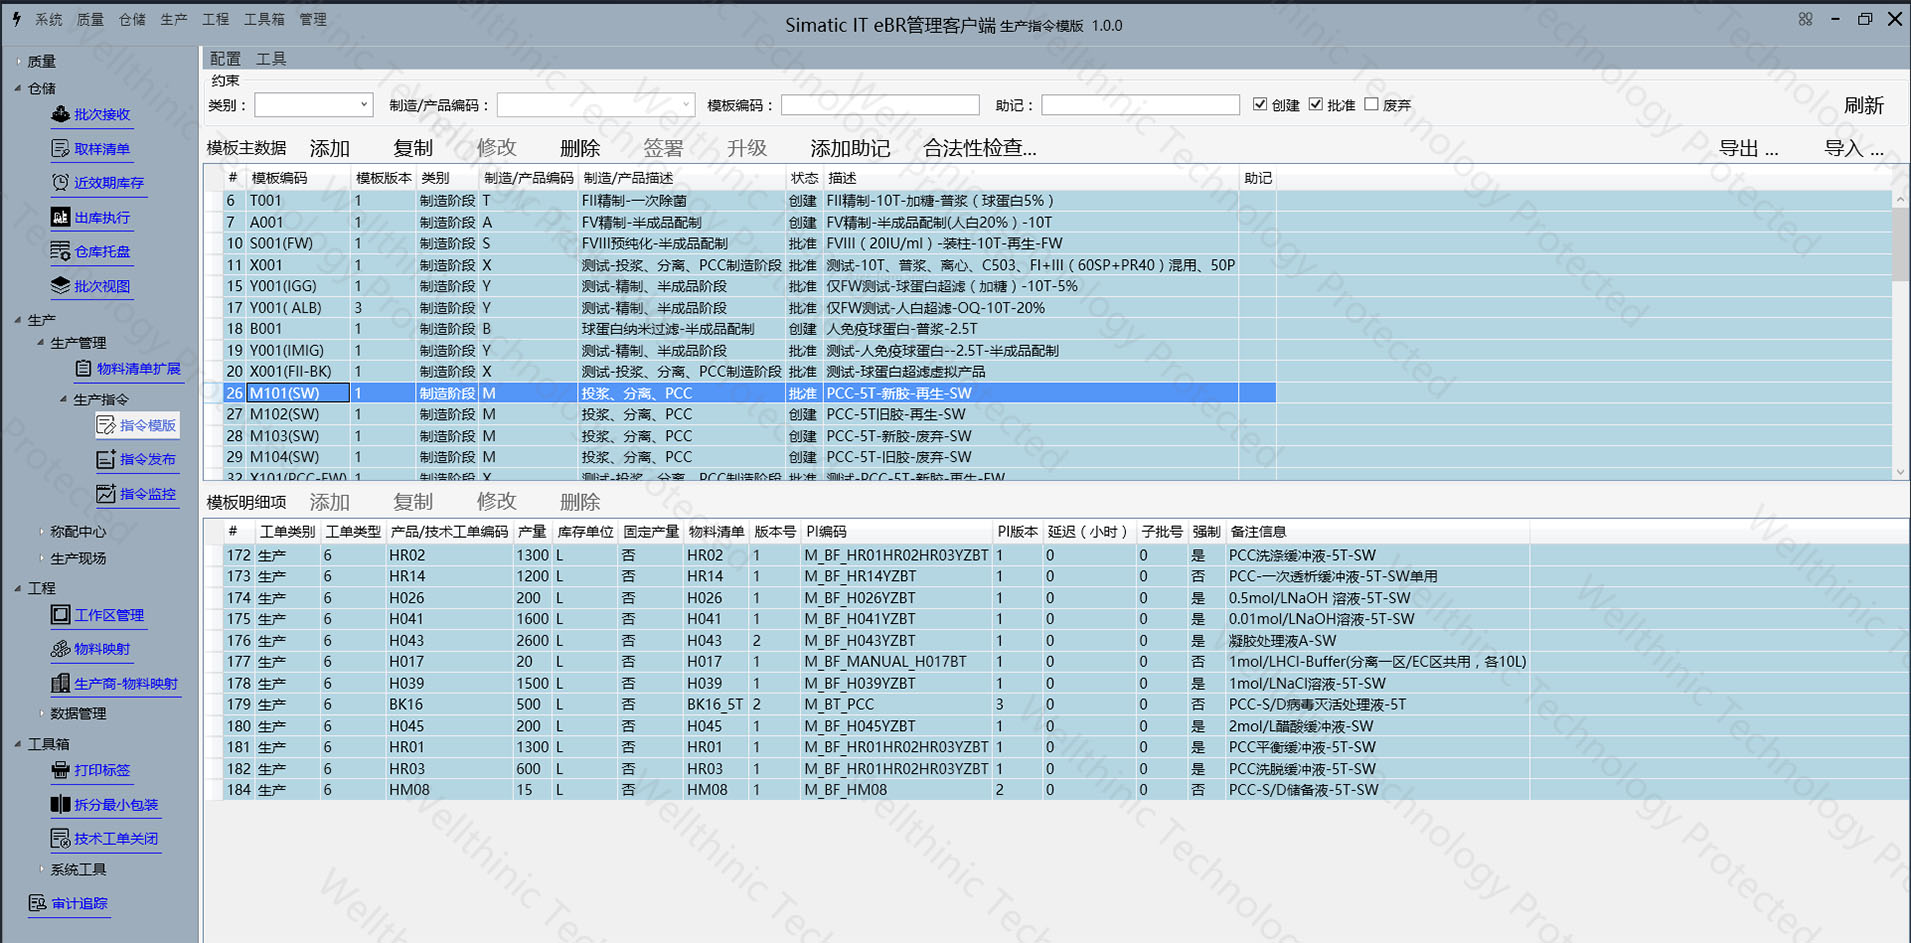
Task: Open 出库执行 outbound execution icon
Action: pyautogui.click(x=60, y=217)
